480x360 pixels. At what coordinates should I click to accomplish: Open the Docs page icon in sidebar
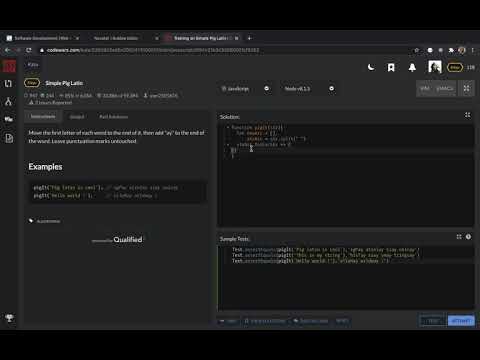[9, 138]
